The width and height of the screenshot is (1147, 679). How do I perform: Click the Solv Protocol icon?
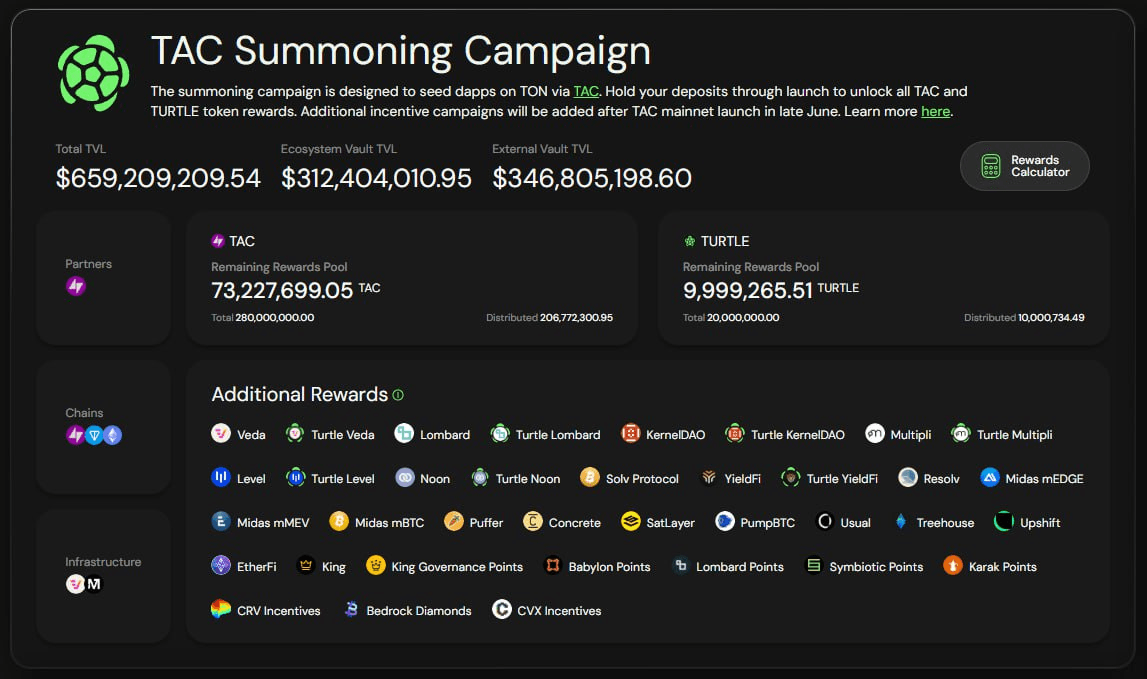click(590, 478)
